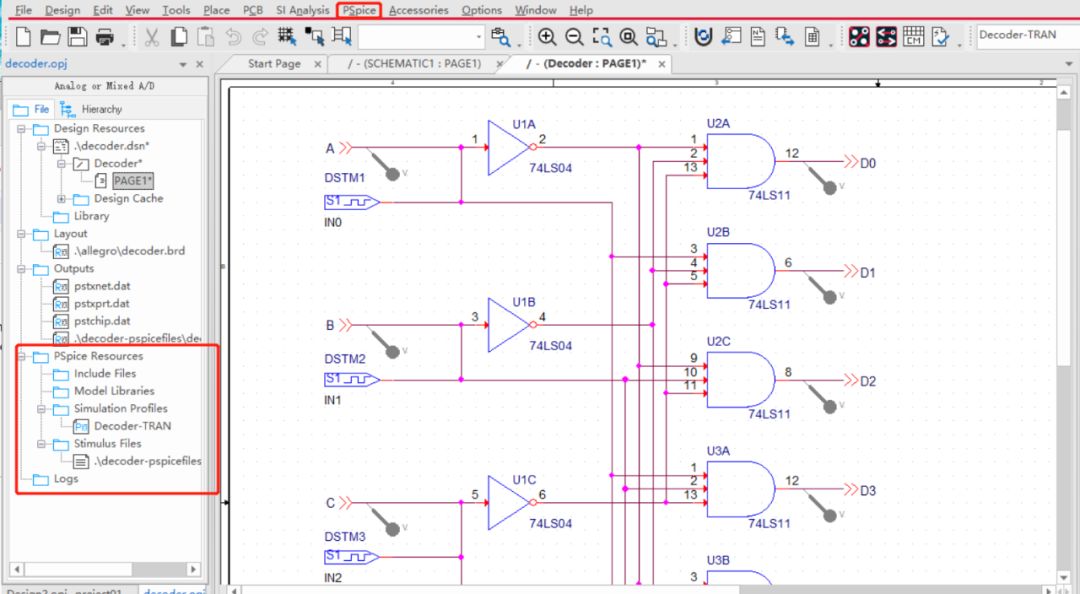Select the U1A 74LS04 inverter
The height and width of the screenshot is (594, 1080).
point(510,147)
